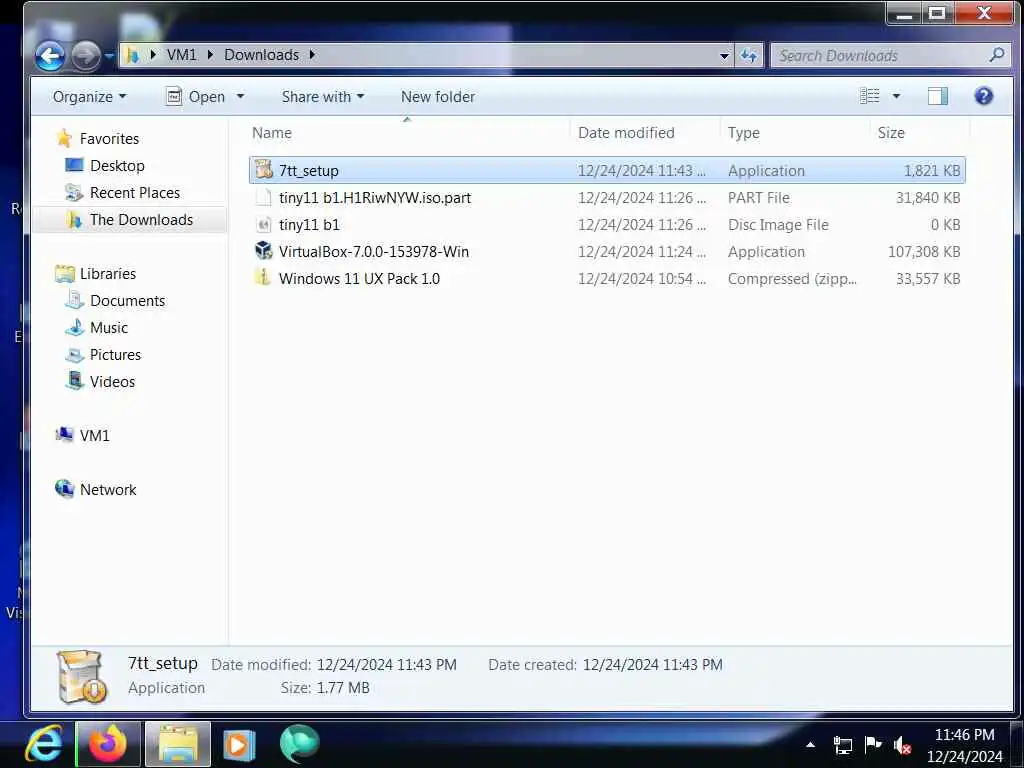Expand the arrow between VM1 and Downloads
Viewport: 1024px width, 768px height.
tap(210, 55)
